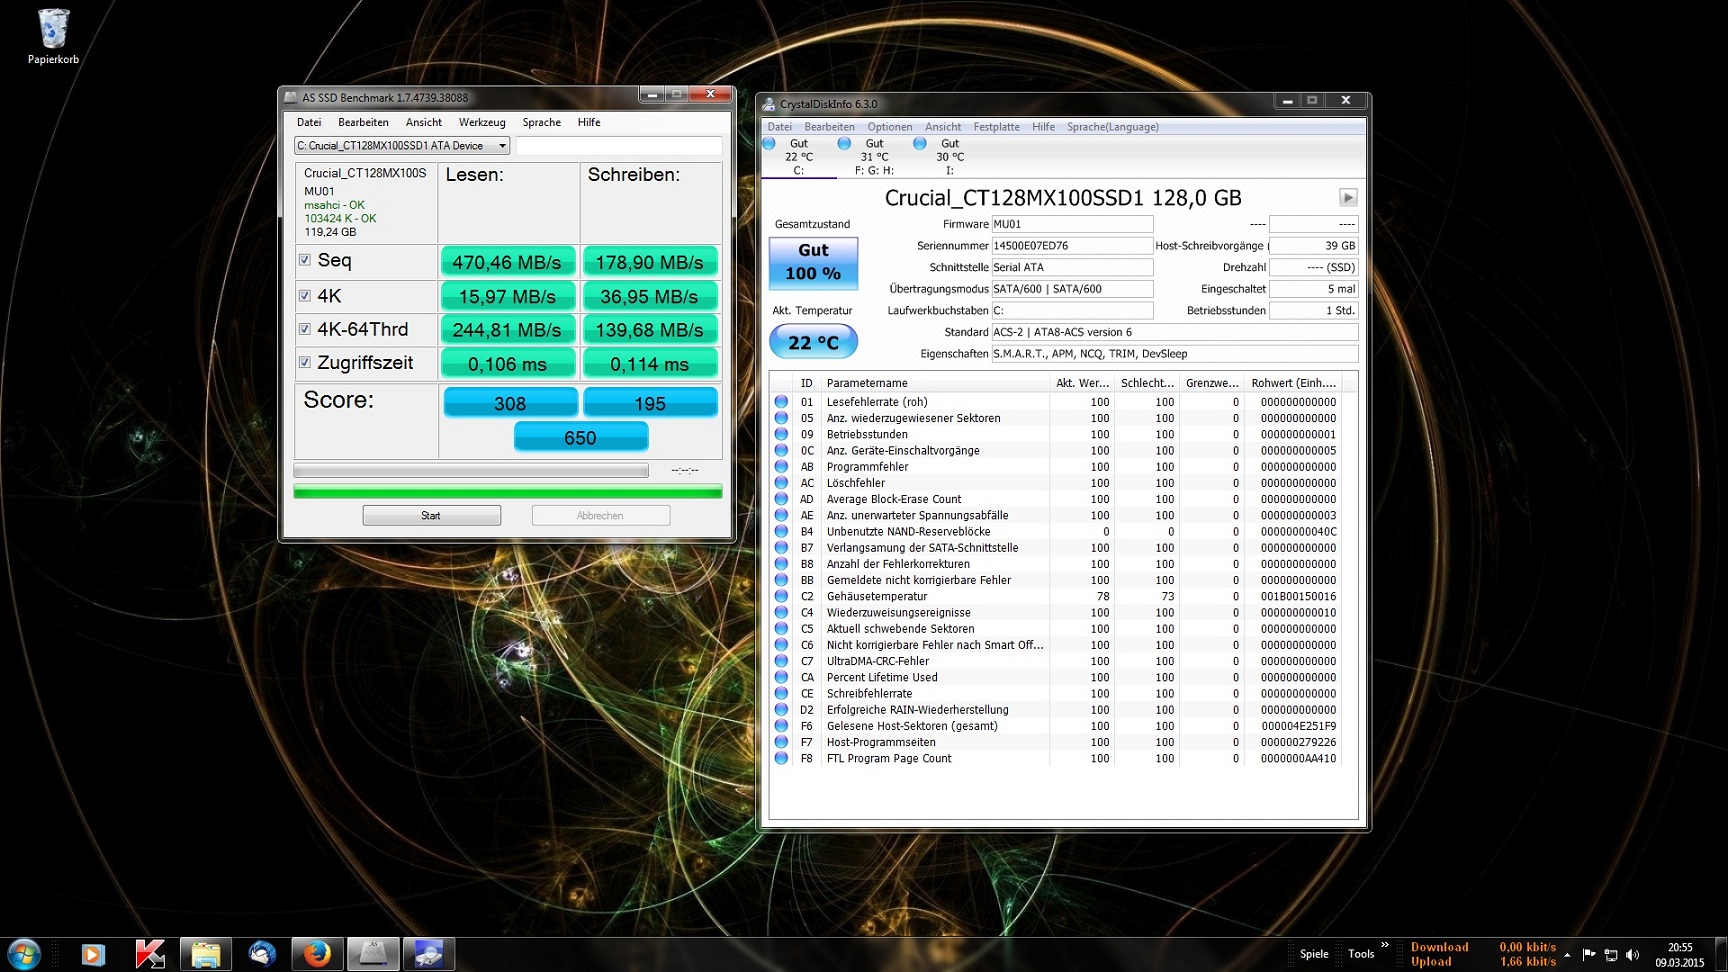Launch Firefox from the taskbar

[x=317, y=954]
